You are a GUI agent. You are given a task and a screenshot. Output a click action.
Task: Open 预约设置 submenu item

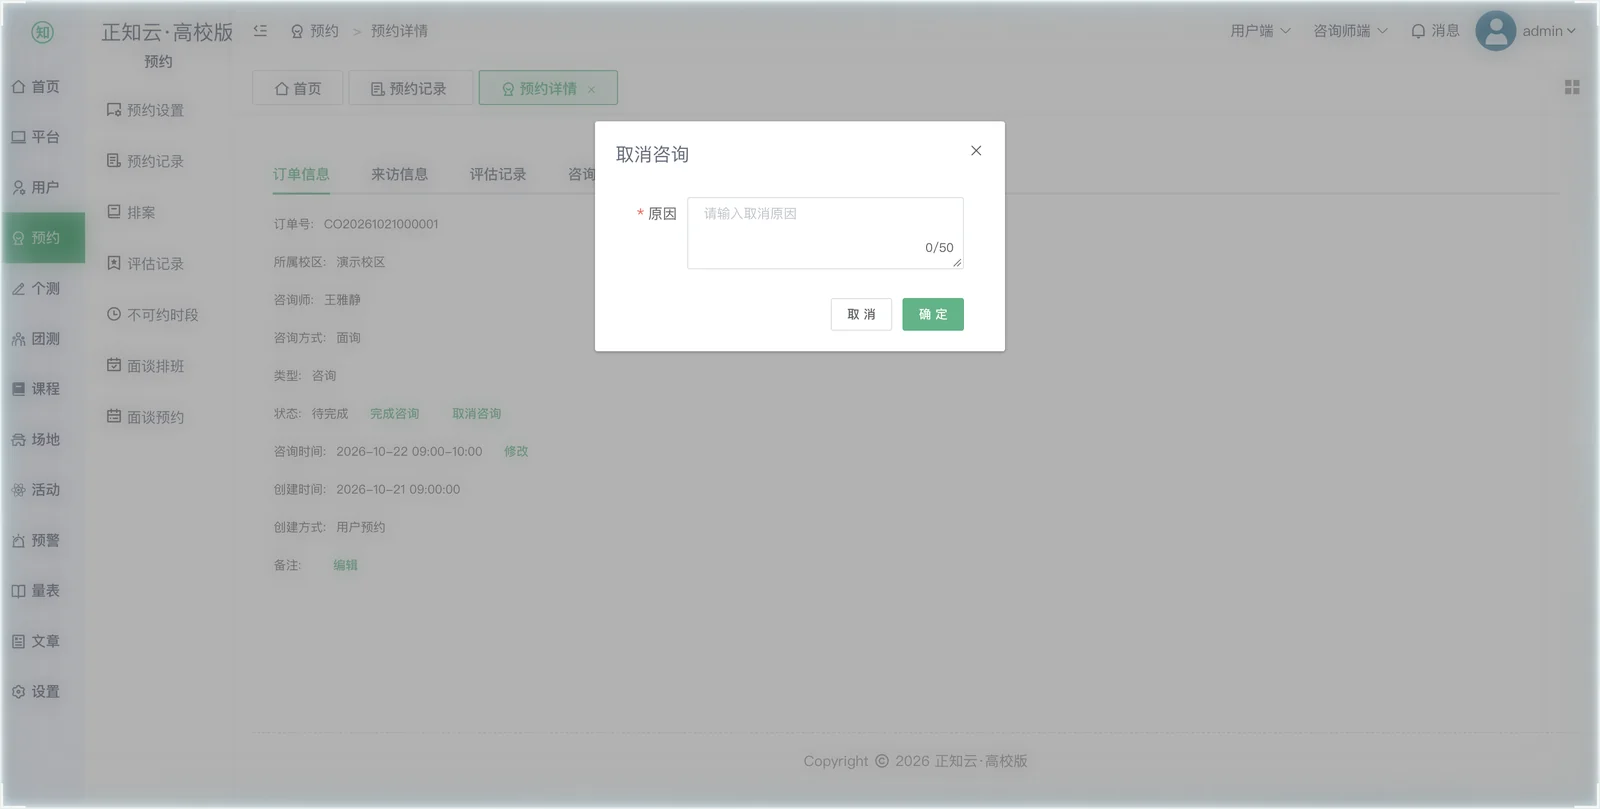(x=146, y=110)
